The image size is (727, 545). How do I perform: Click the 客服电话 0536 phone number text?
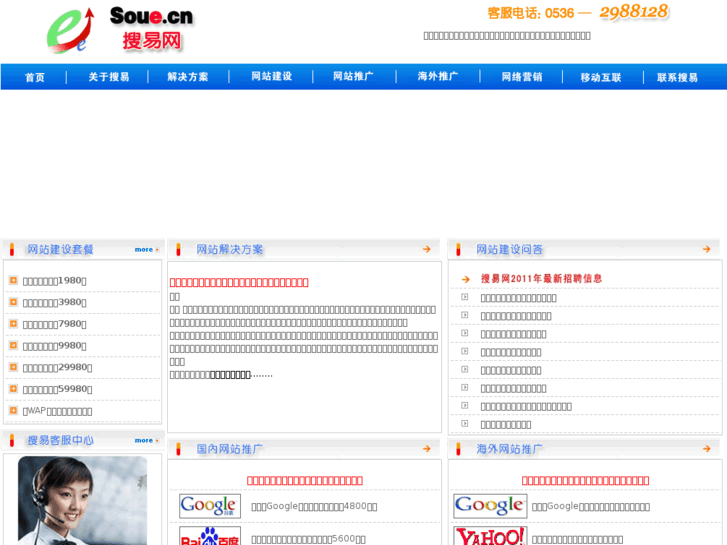(x=578, y=12)
